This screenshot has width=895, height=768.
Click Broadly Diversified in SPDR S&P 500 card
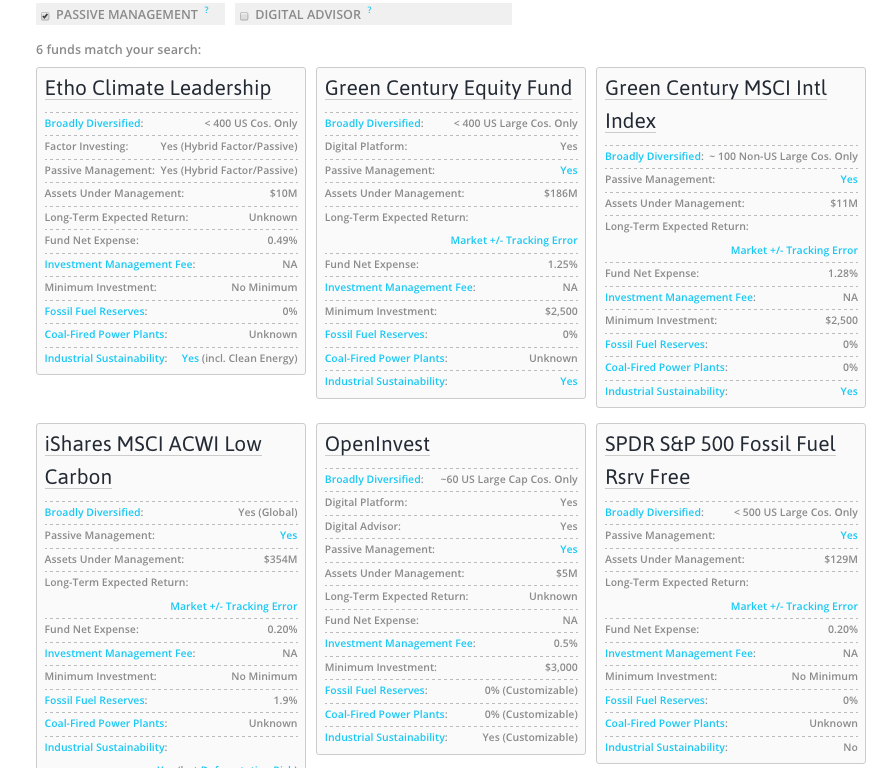[x=655, y=512]
